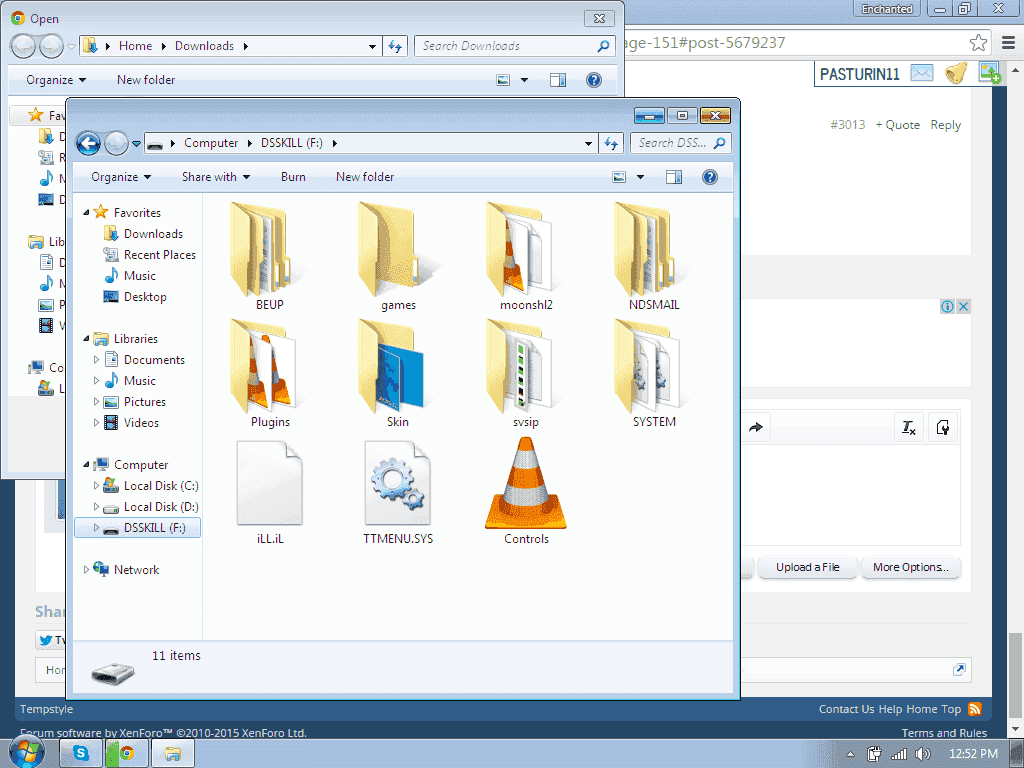Click Search Downloads field in Open dialog
The width and height of the screenshot is (1024, 768).
[515, 46]
